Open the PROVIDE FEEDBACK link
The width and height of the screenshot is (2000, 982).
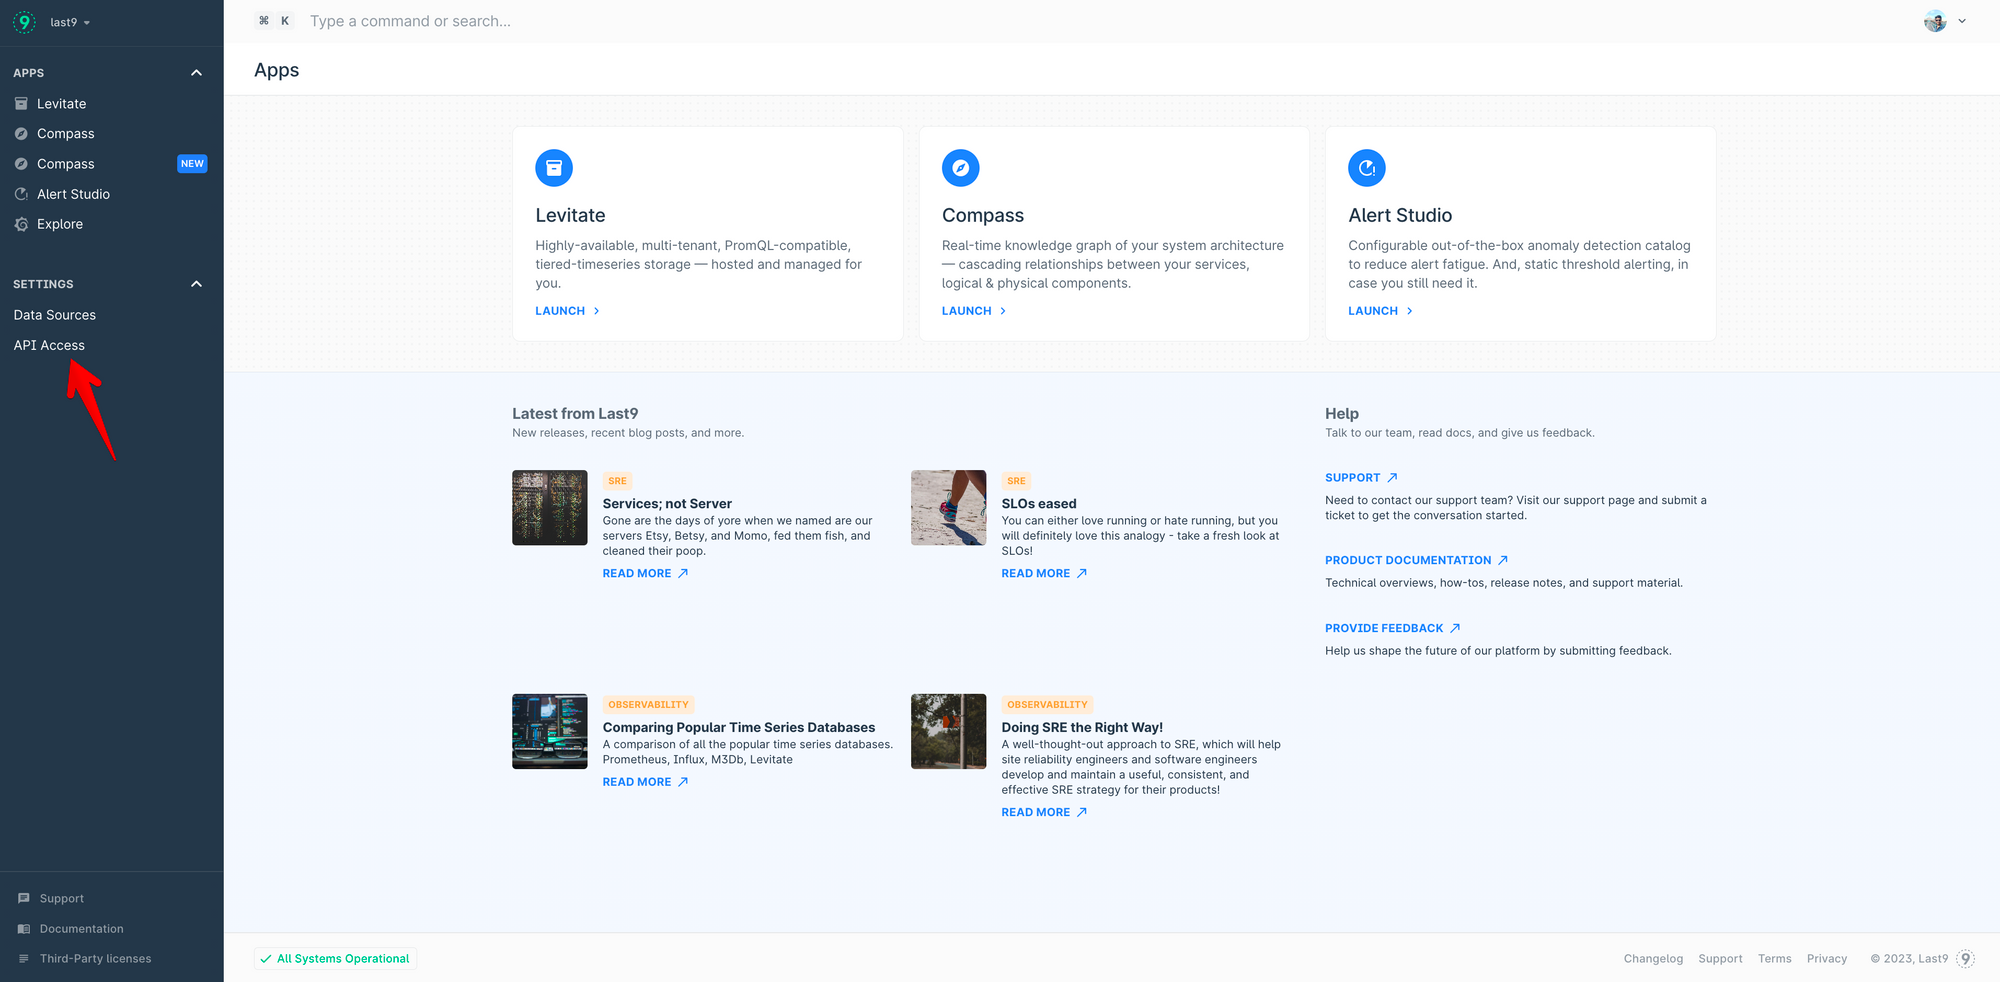[1392, 629]
